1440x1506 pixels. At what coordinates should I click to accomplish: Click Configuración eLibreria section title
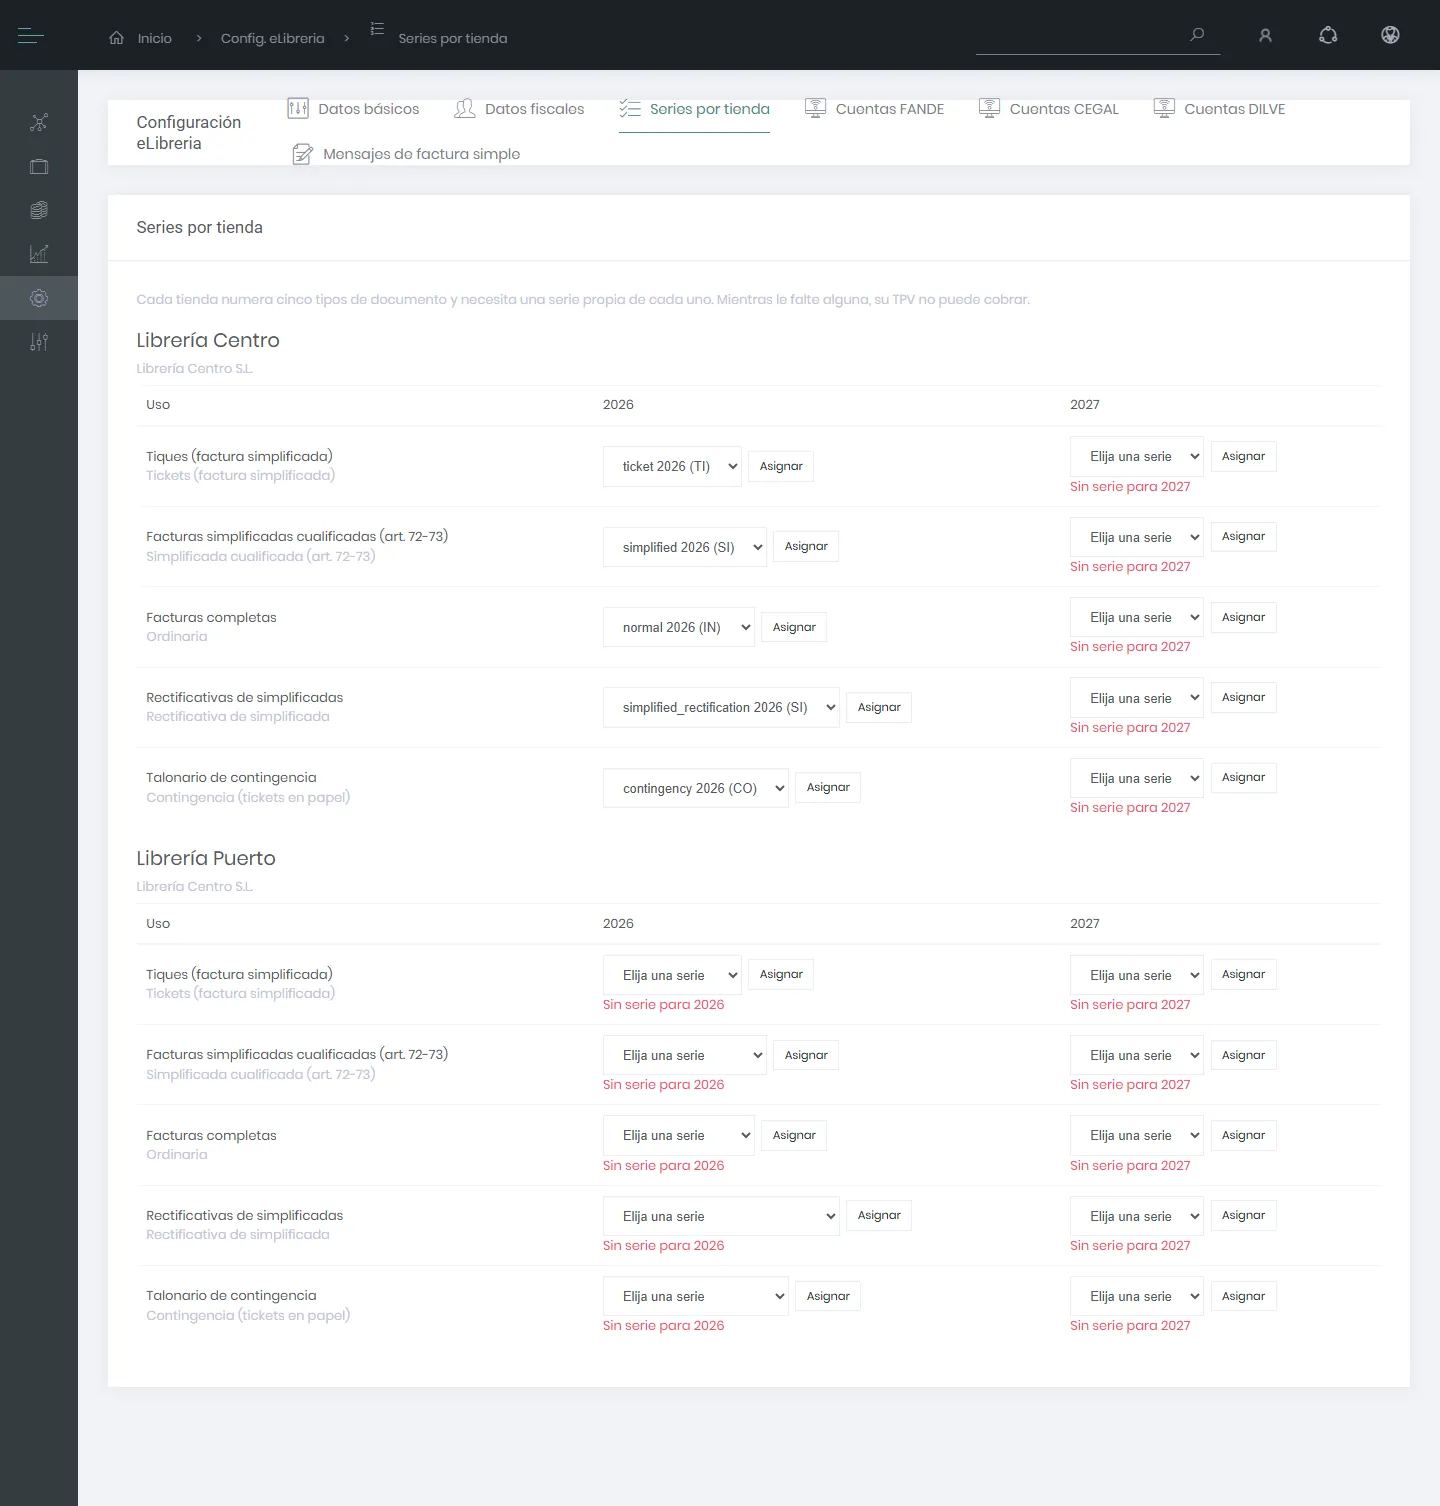tap(189, 132)
